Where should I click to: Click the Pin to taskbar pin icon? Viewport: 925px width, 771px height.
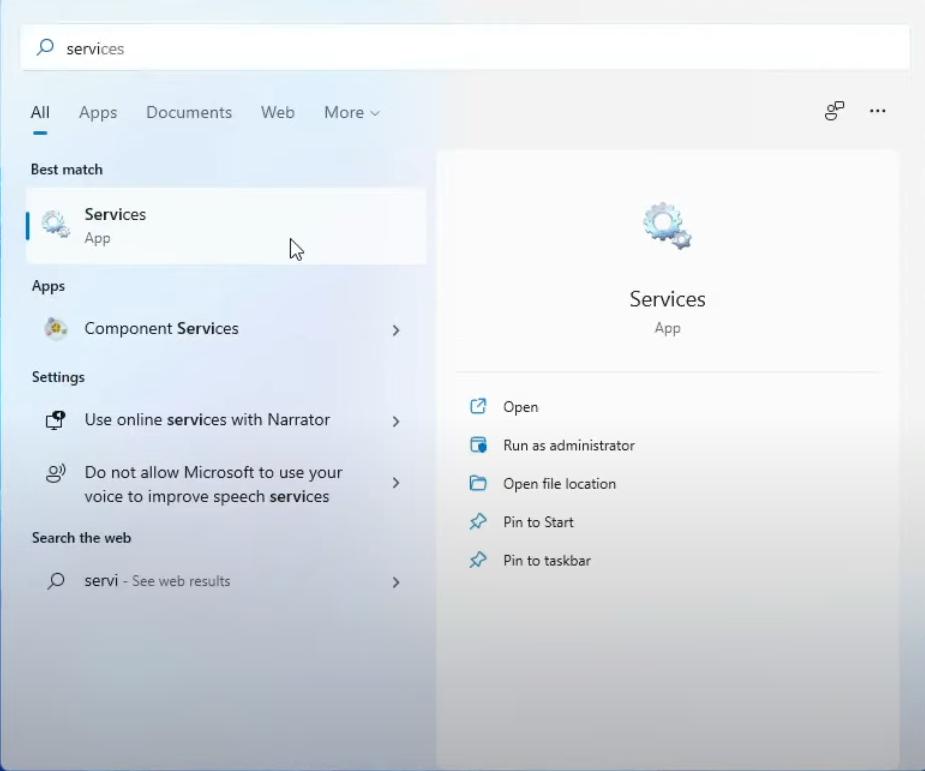pos(478,560)
